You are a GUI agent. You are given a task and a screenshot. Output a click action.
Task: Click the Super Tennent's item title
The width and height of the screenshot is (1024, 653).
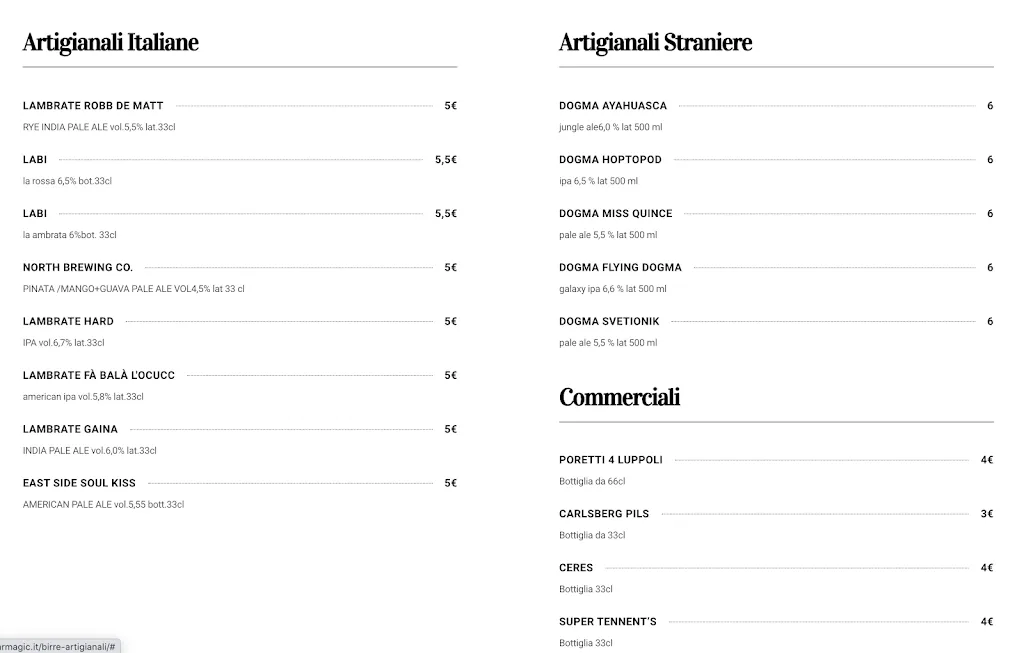click(608, 621)
